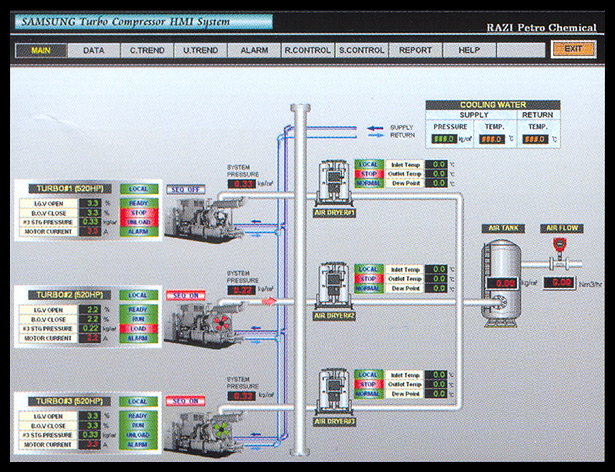Viewport: 615px width, 472px height.
Task: Switch to the DATA tab
Action: [x=94, y=51]
